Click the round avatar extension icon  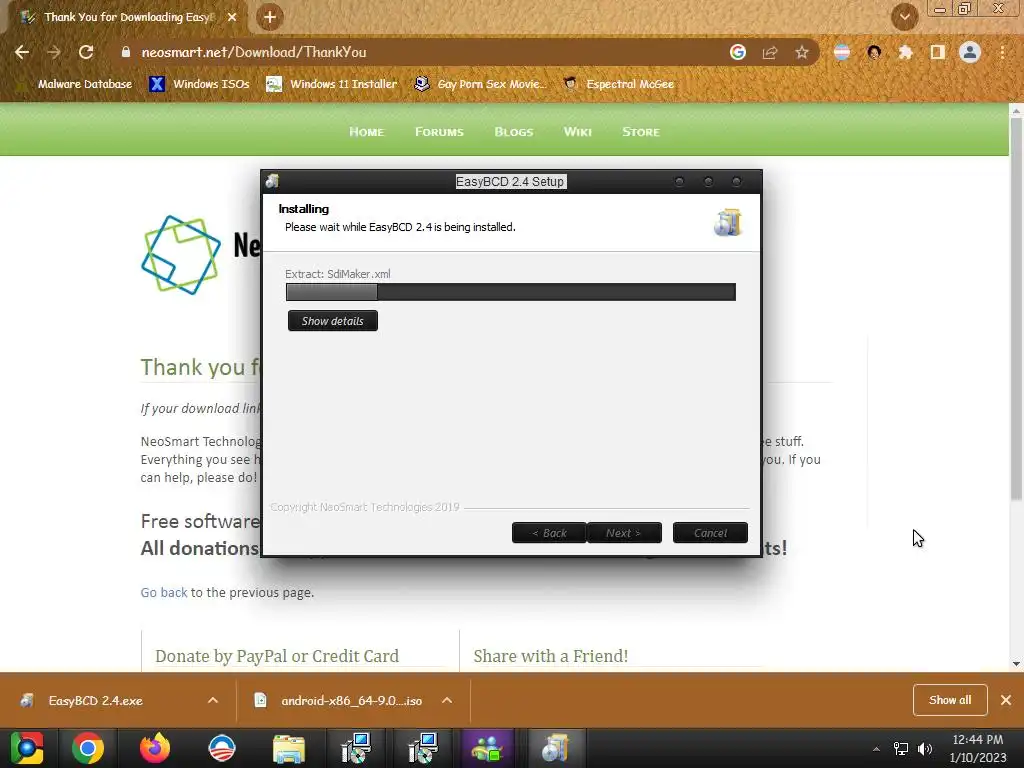click(874, 52)
